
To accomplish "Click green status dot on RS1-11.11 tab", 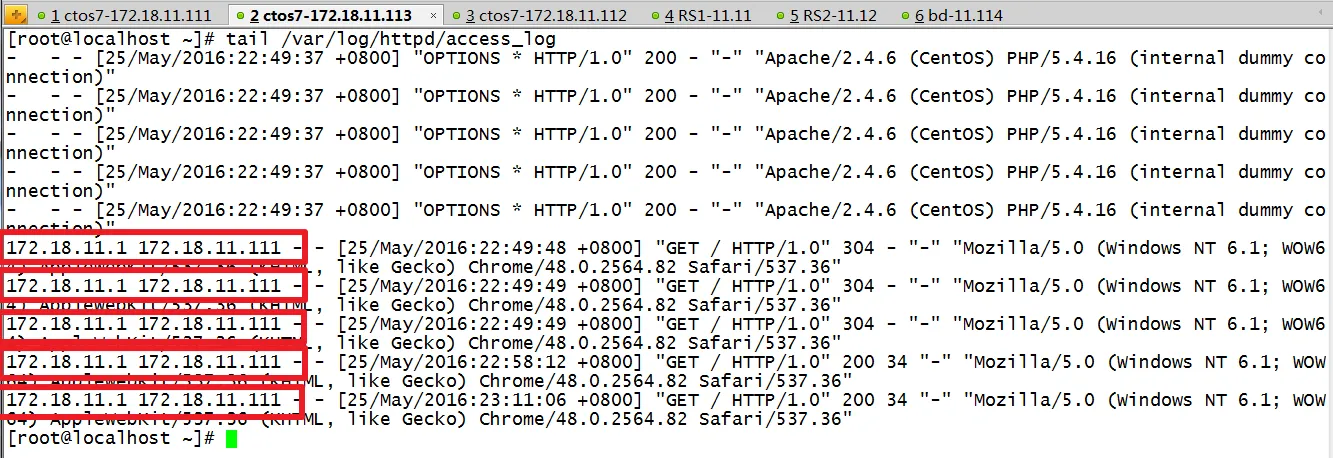I will pos(668,17).
